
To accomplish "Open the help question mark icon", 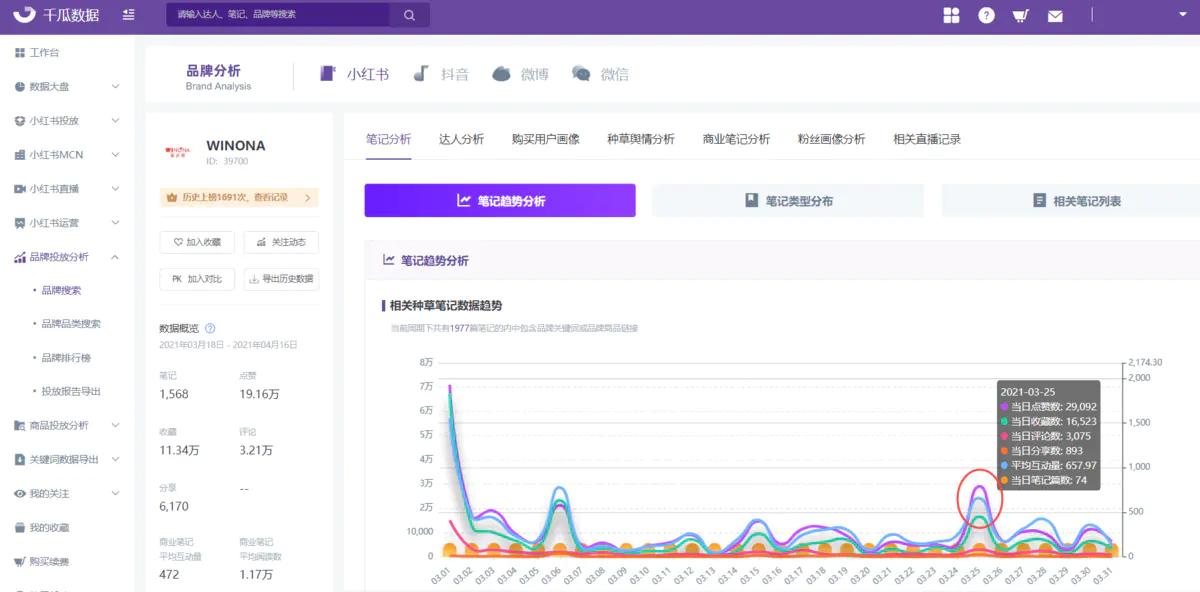I will pos(986,15).
